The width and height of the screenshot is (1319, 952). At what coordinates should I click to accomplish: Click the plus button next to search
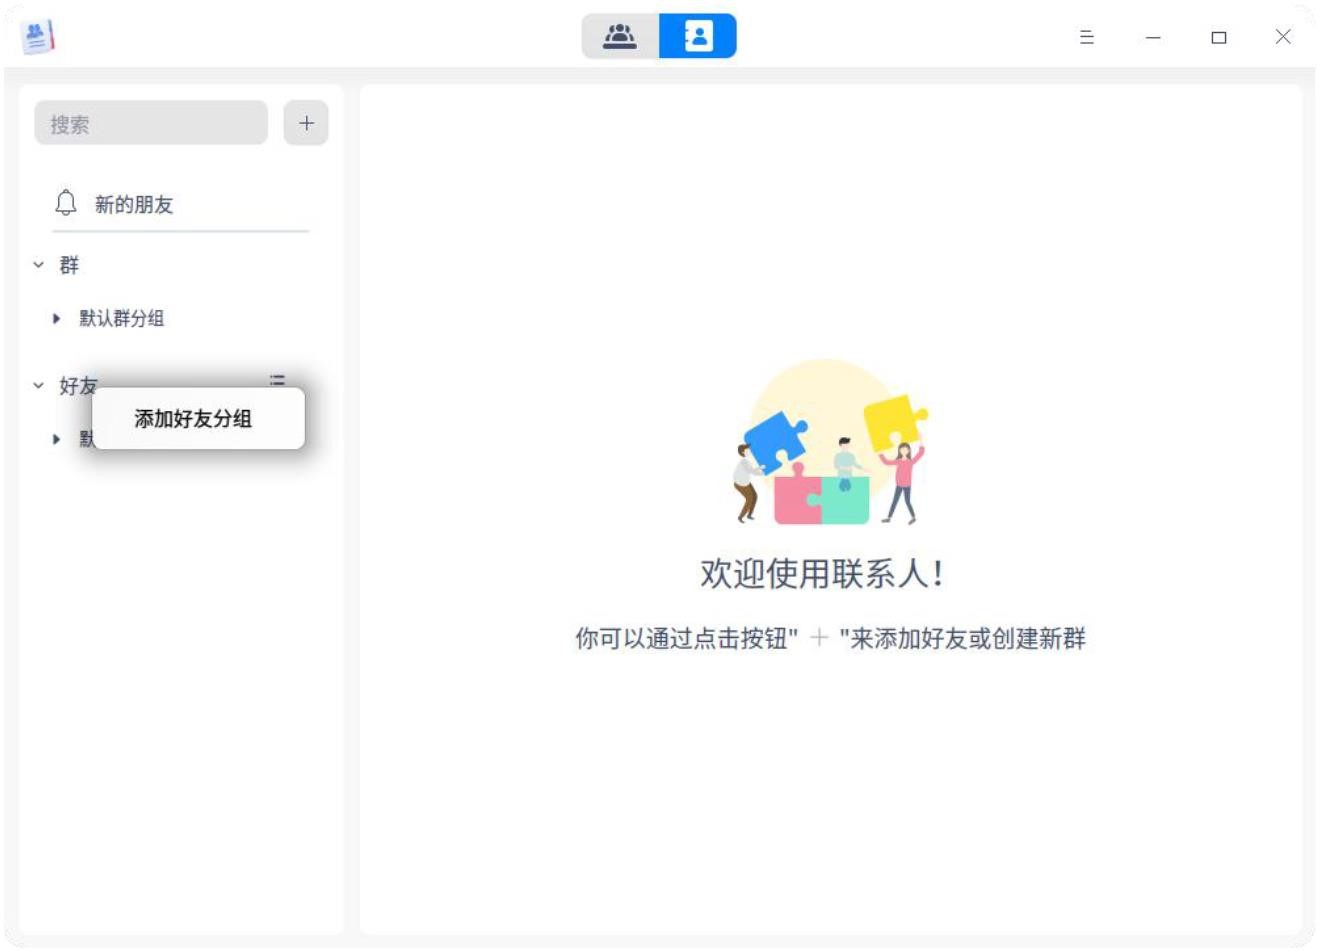tap(306, 123)
